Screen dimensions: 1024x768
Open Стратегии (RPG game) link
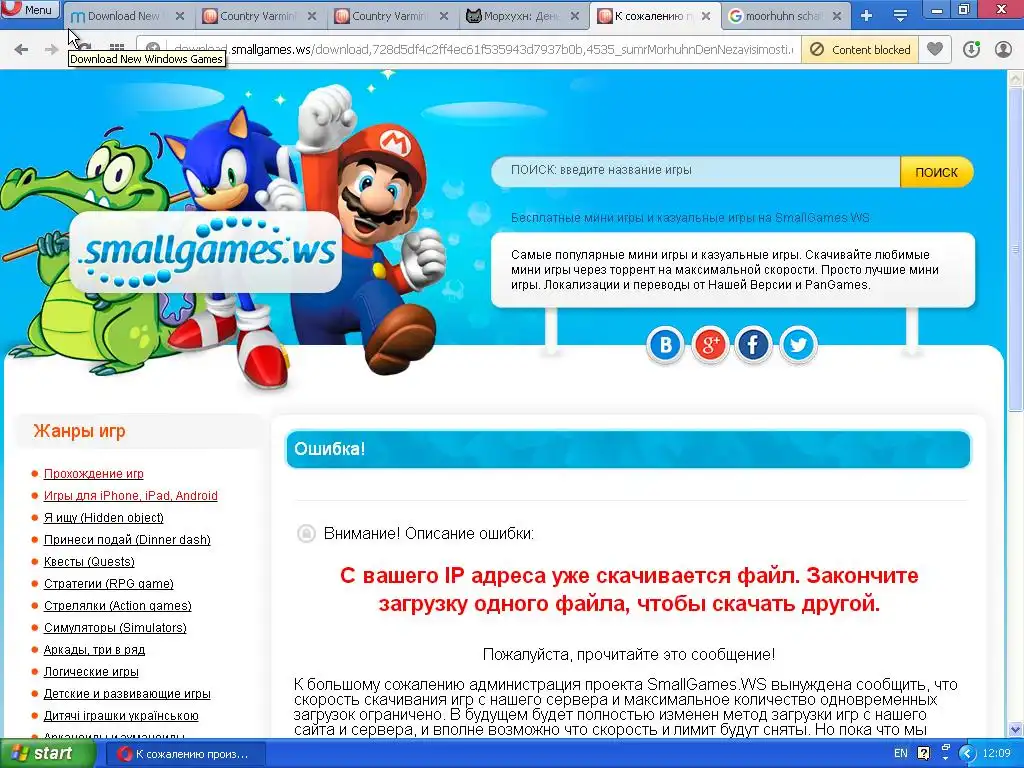pos(108,584)
